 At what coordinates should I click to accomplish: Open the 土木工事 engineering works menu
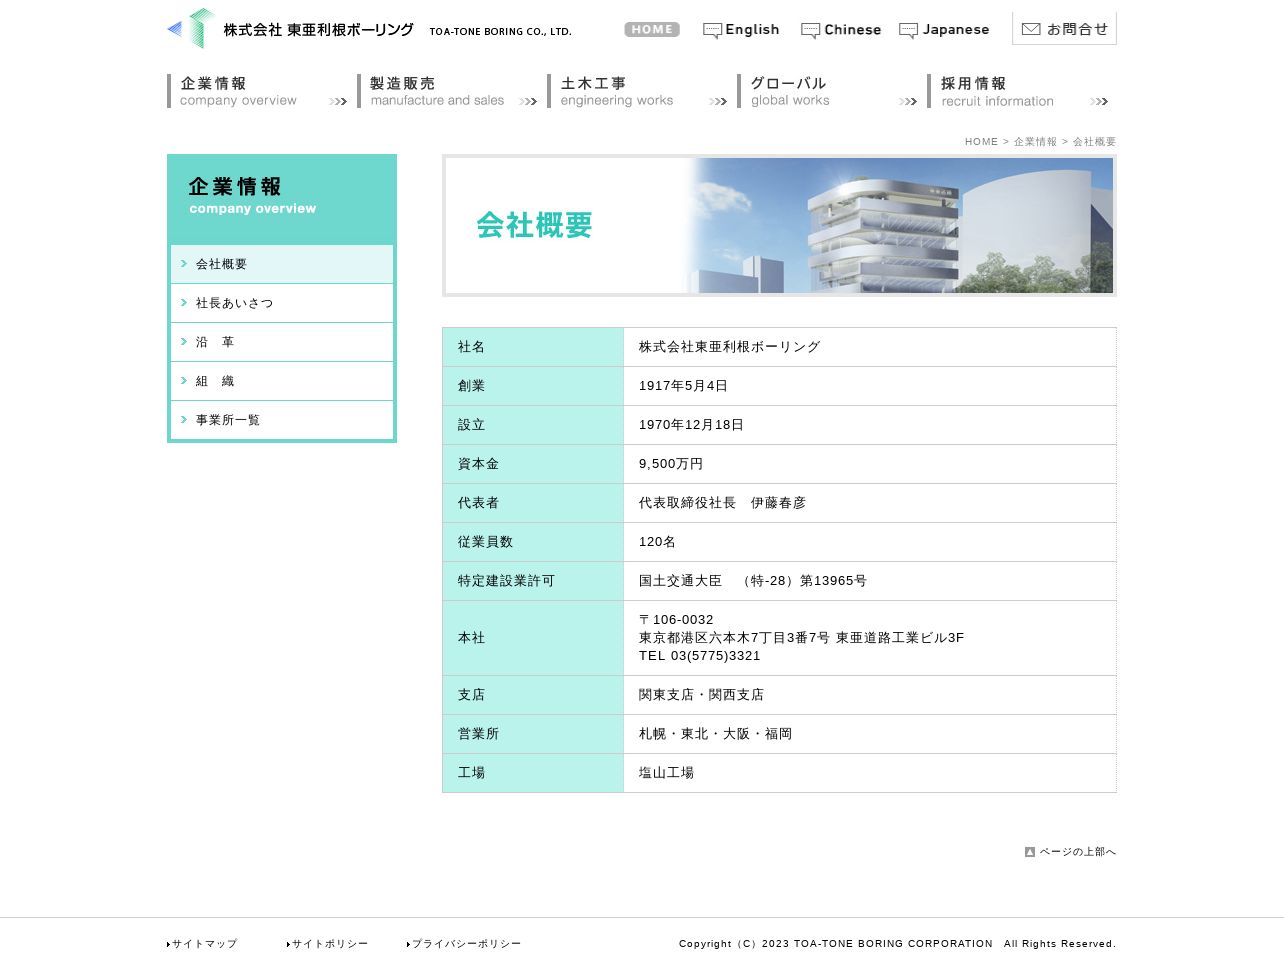(x=637, y=91)
